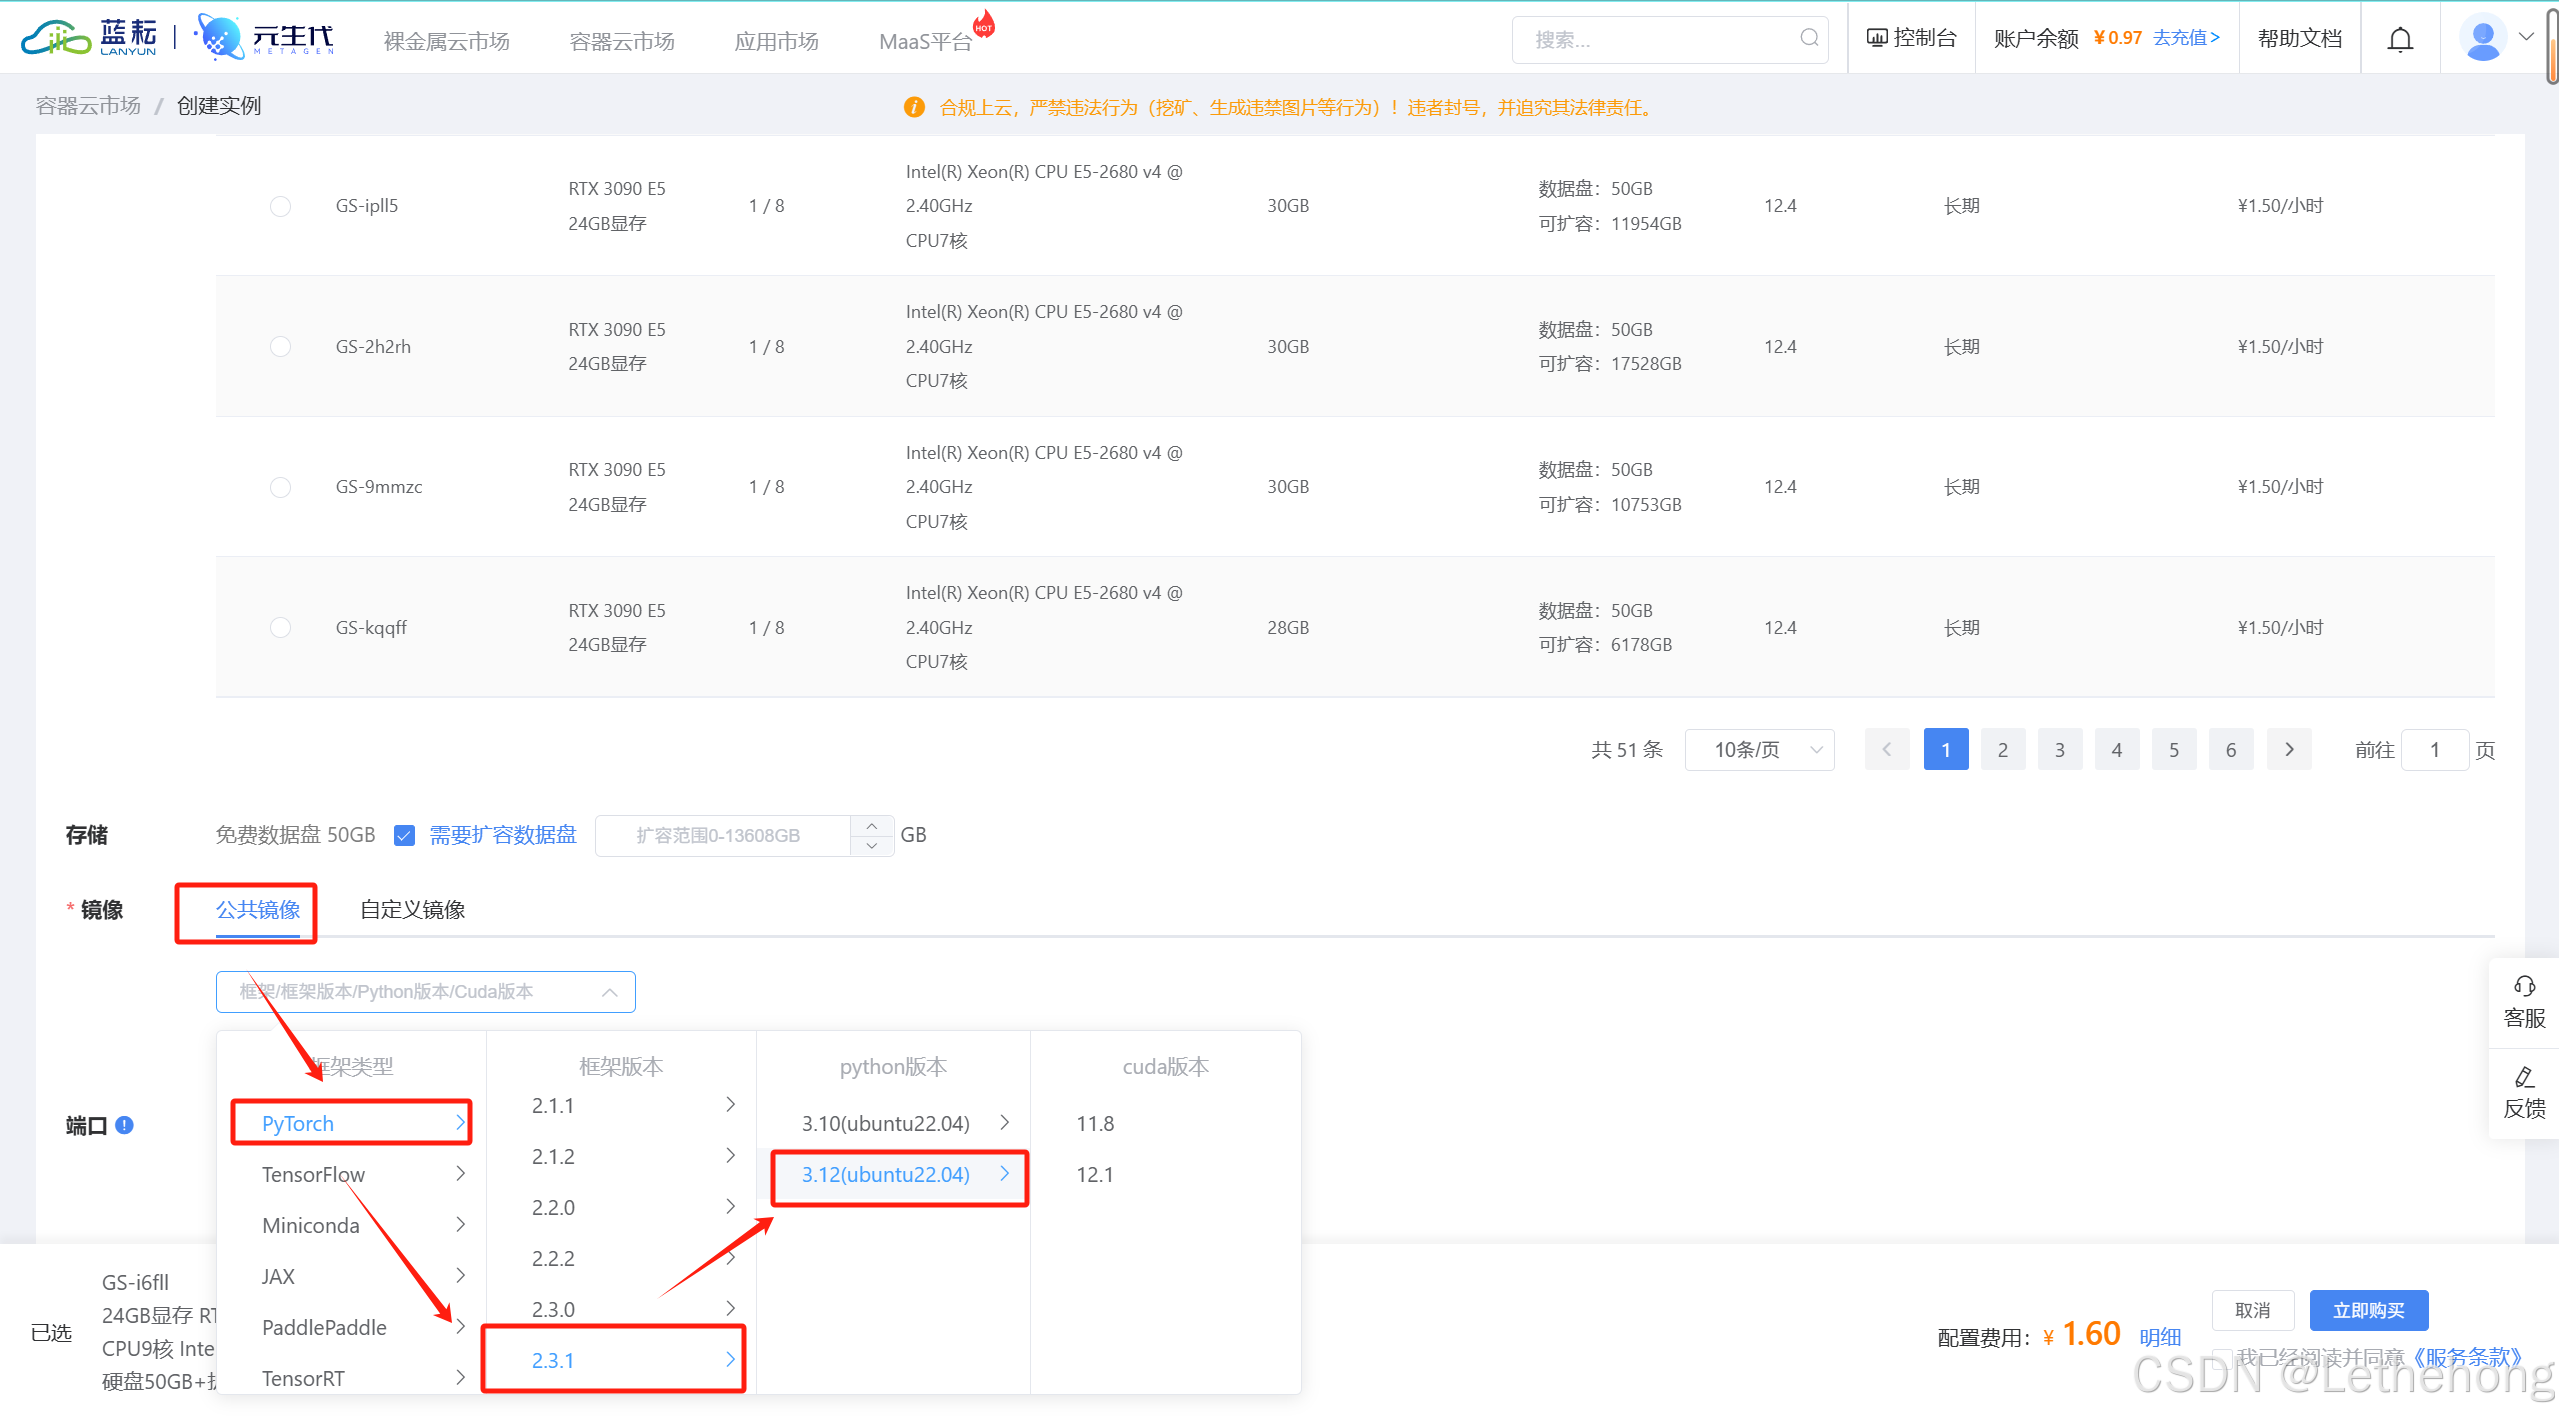
Task: Click the 去充值 recharge link
Action: (x=2186, y=38)
